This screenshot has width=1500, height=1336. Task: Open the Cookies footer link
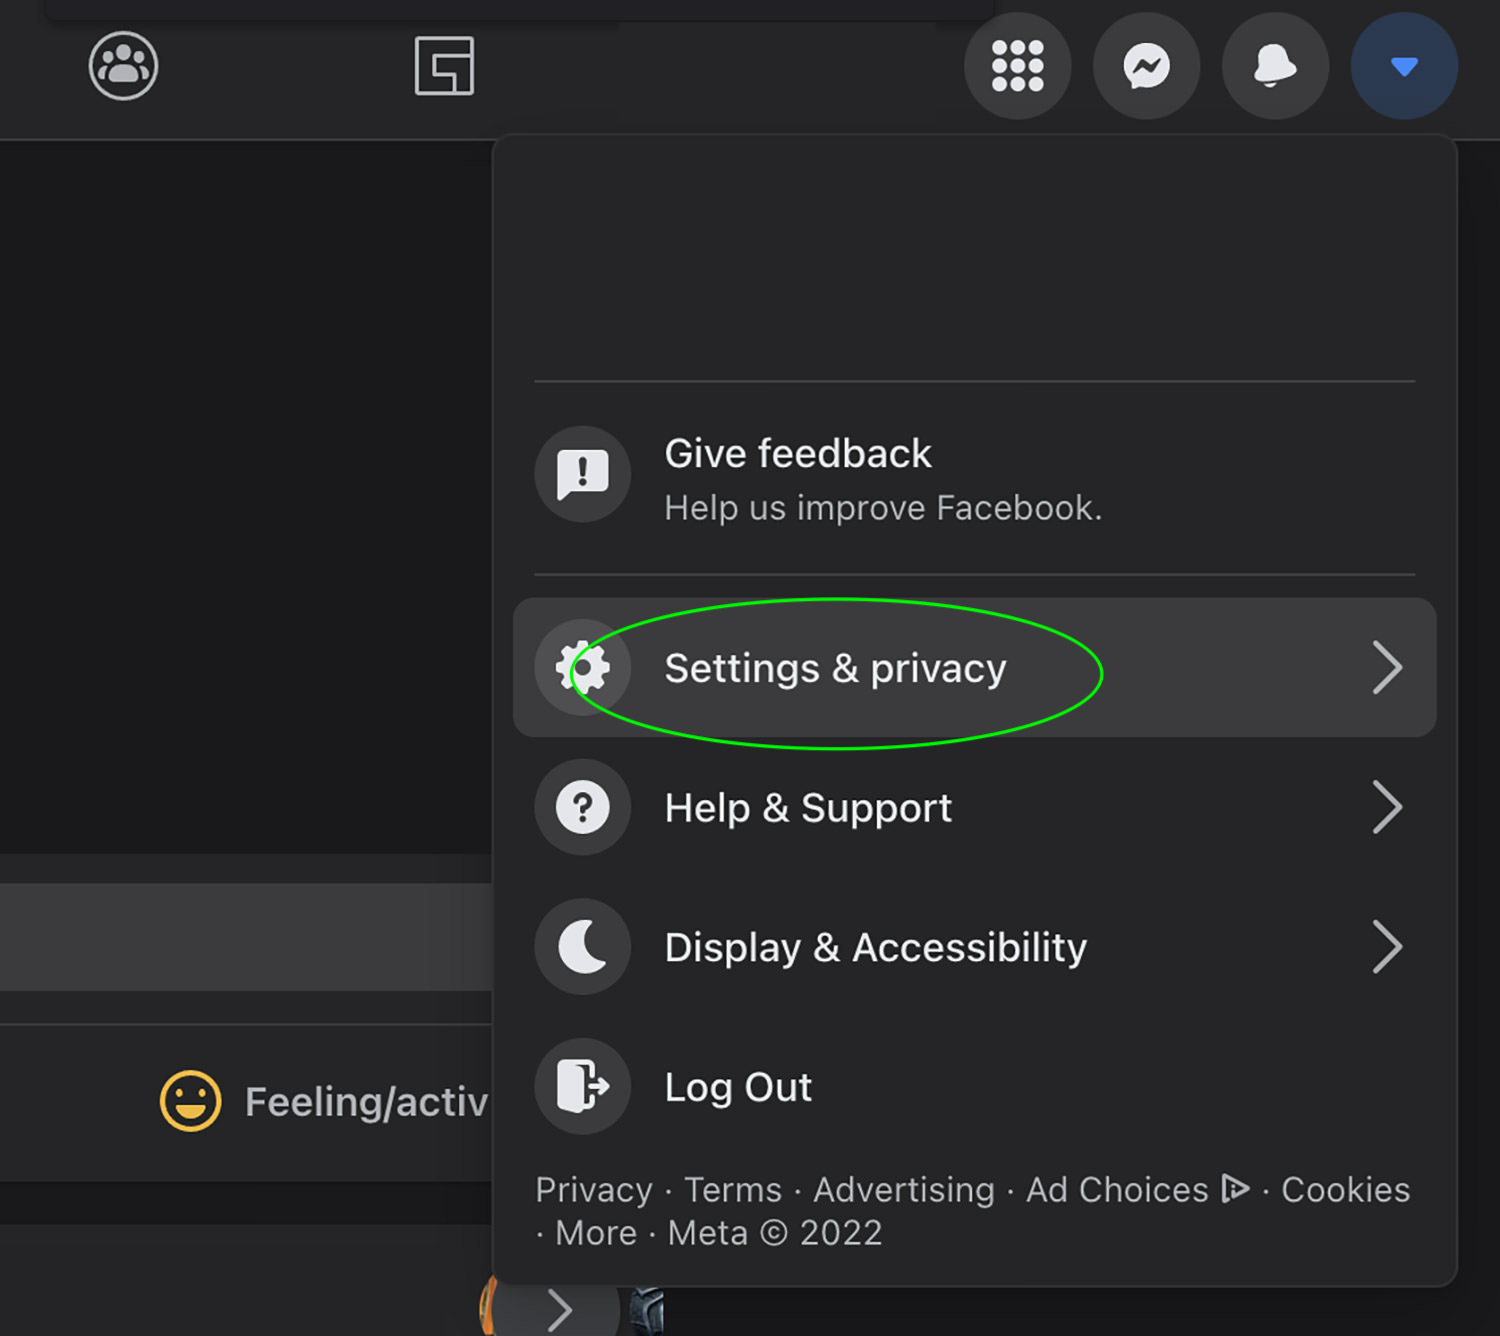(1345, 1190)
